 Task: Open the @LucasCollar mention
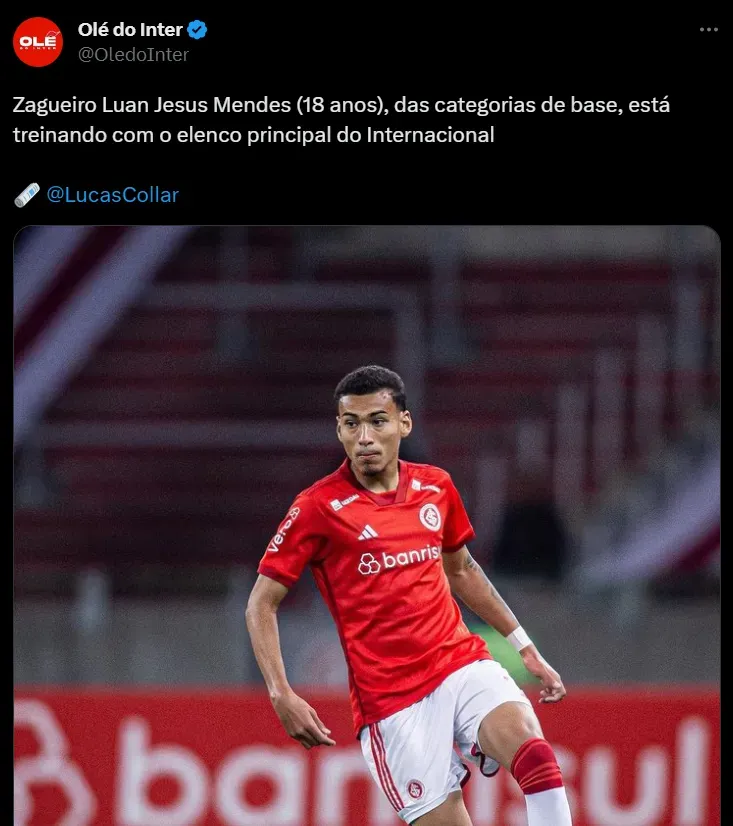tap(113, 195)
